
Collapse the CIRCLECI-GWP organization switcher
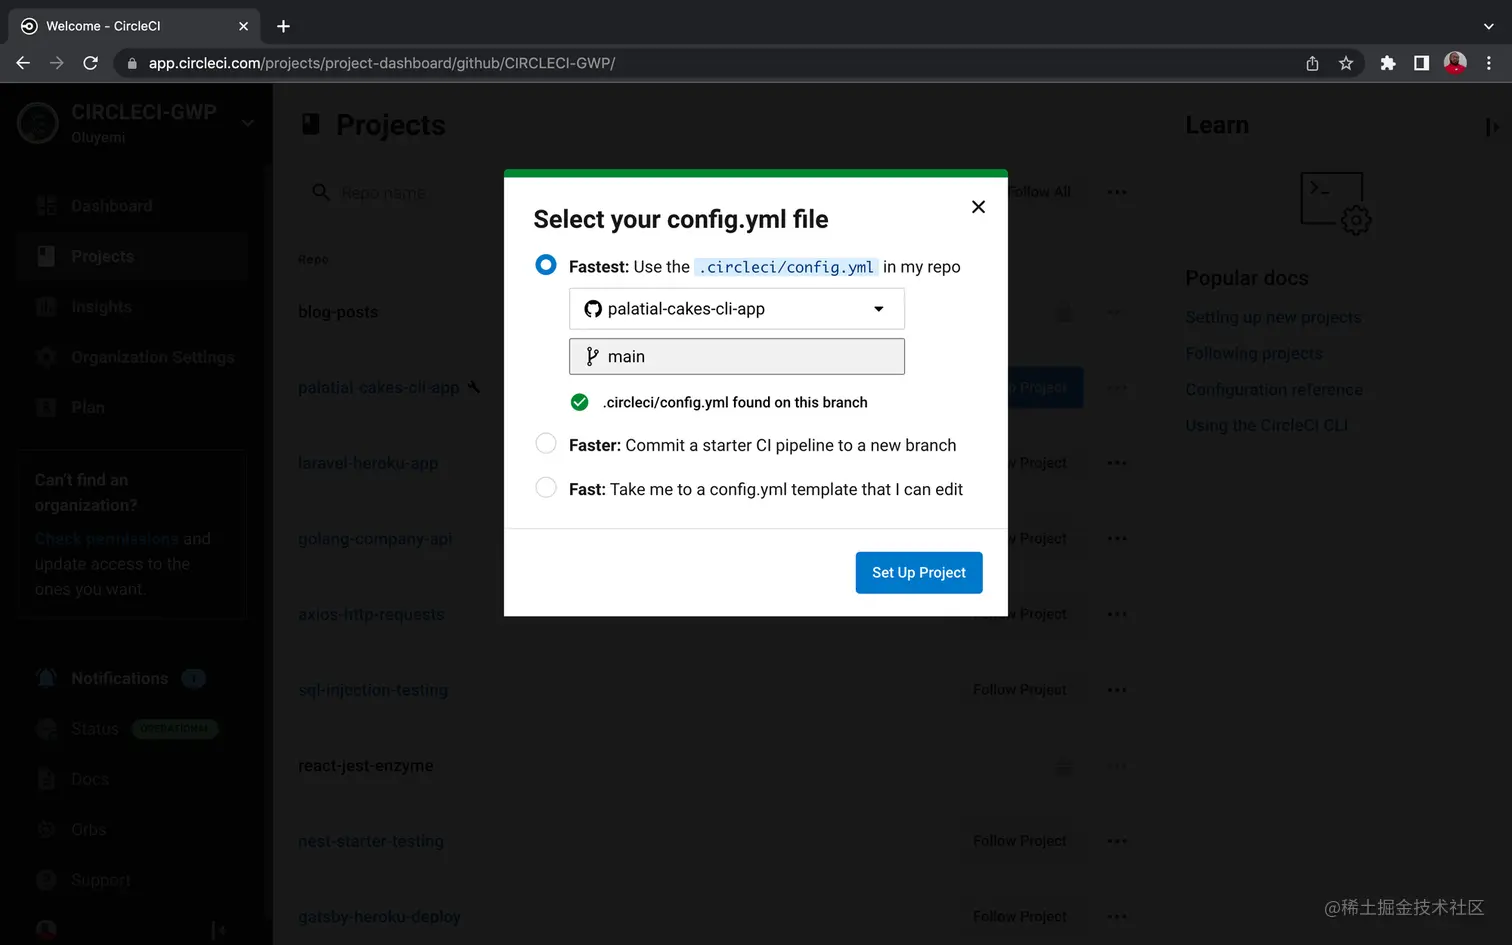tap(247, 121)
